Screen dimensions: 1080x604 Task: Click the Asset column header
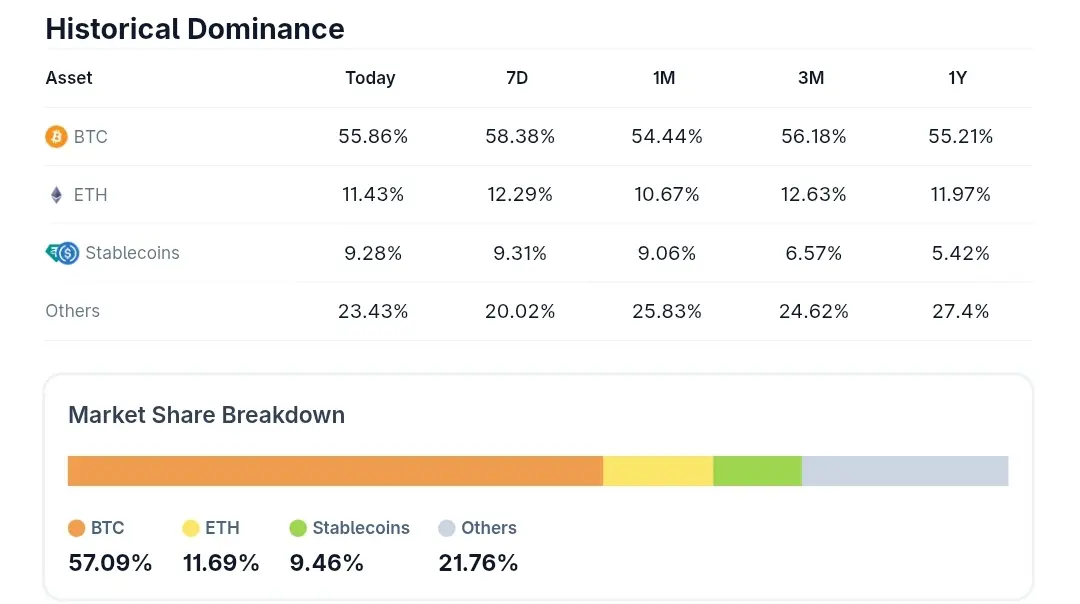pos(69,78)
